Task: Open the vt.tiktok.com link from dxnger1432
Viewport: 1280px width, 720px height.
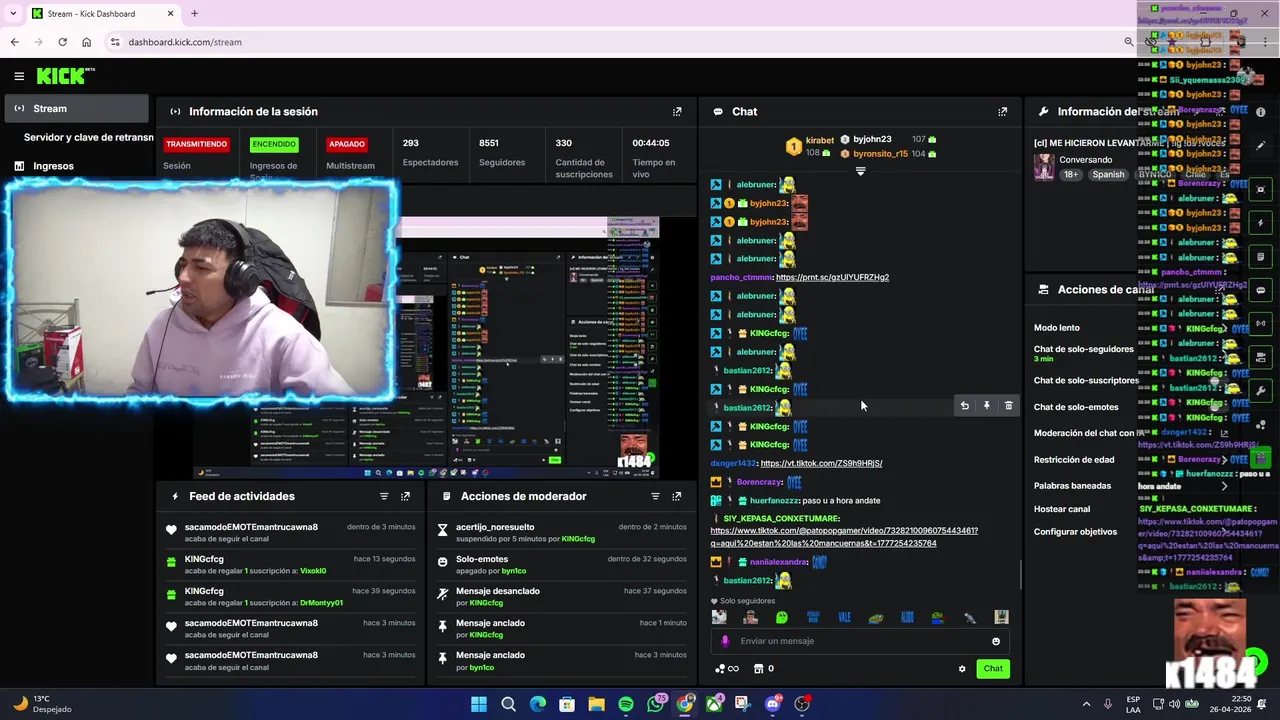Action: coord(821,463)
